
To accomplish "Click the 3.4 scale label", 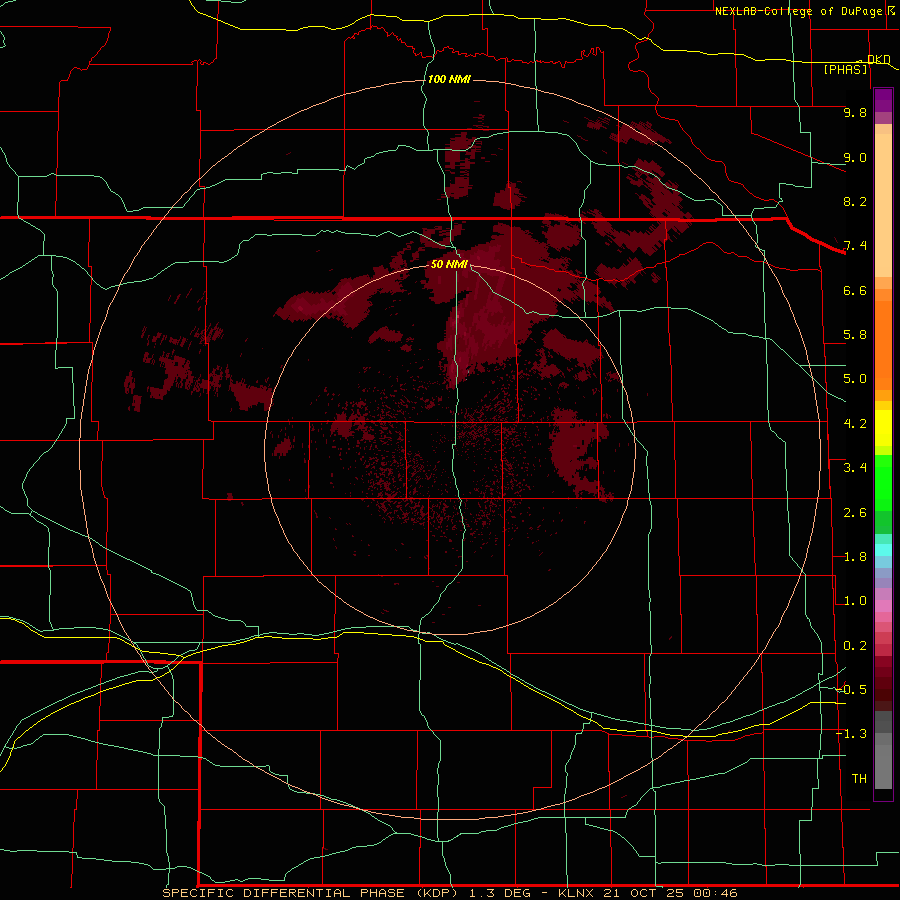I will click(855, 468).
